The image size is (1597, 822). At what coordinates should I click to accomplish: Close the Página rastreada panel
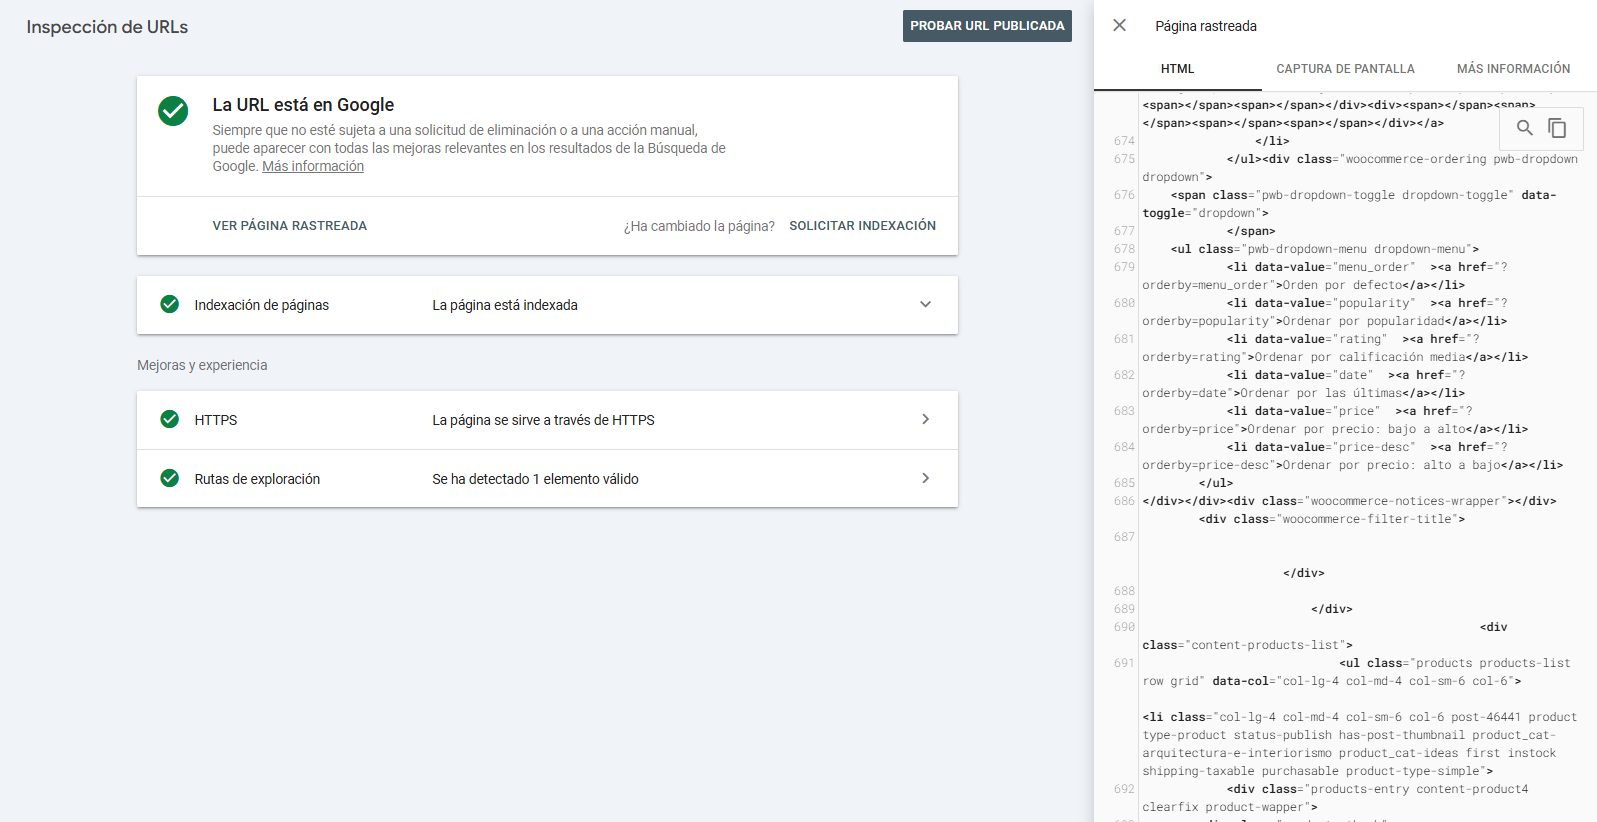coord(1119,26)
